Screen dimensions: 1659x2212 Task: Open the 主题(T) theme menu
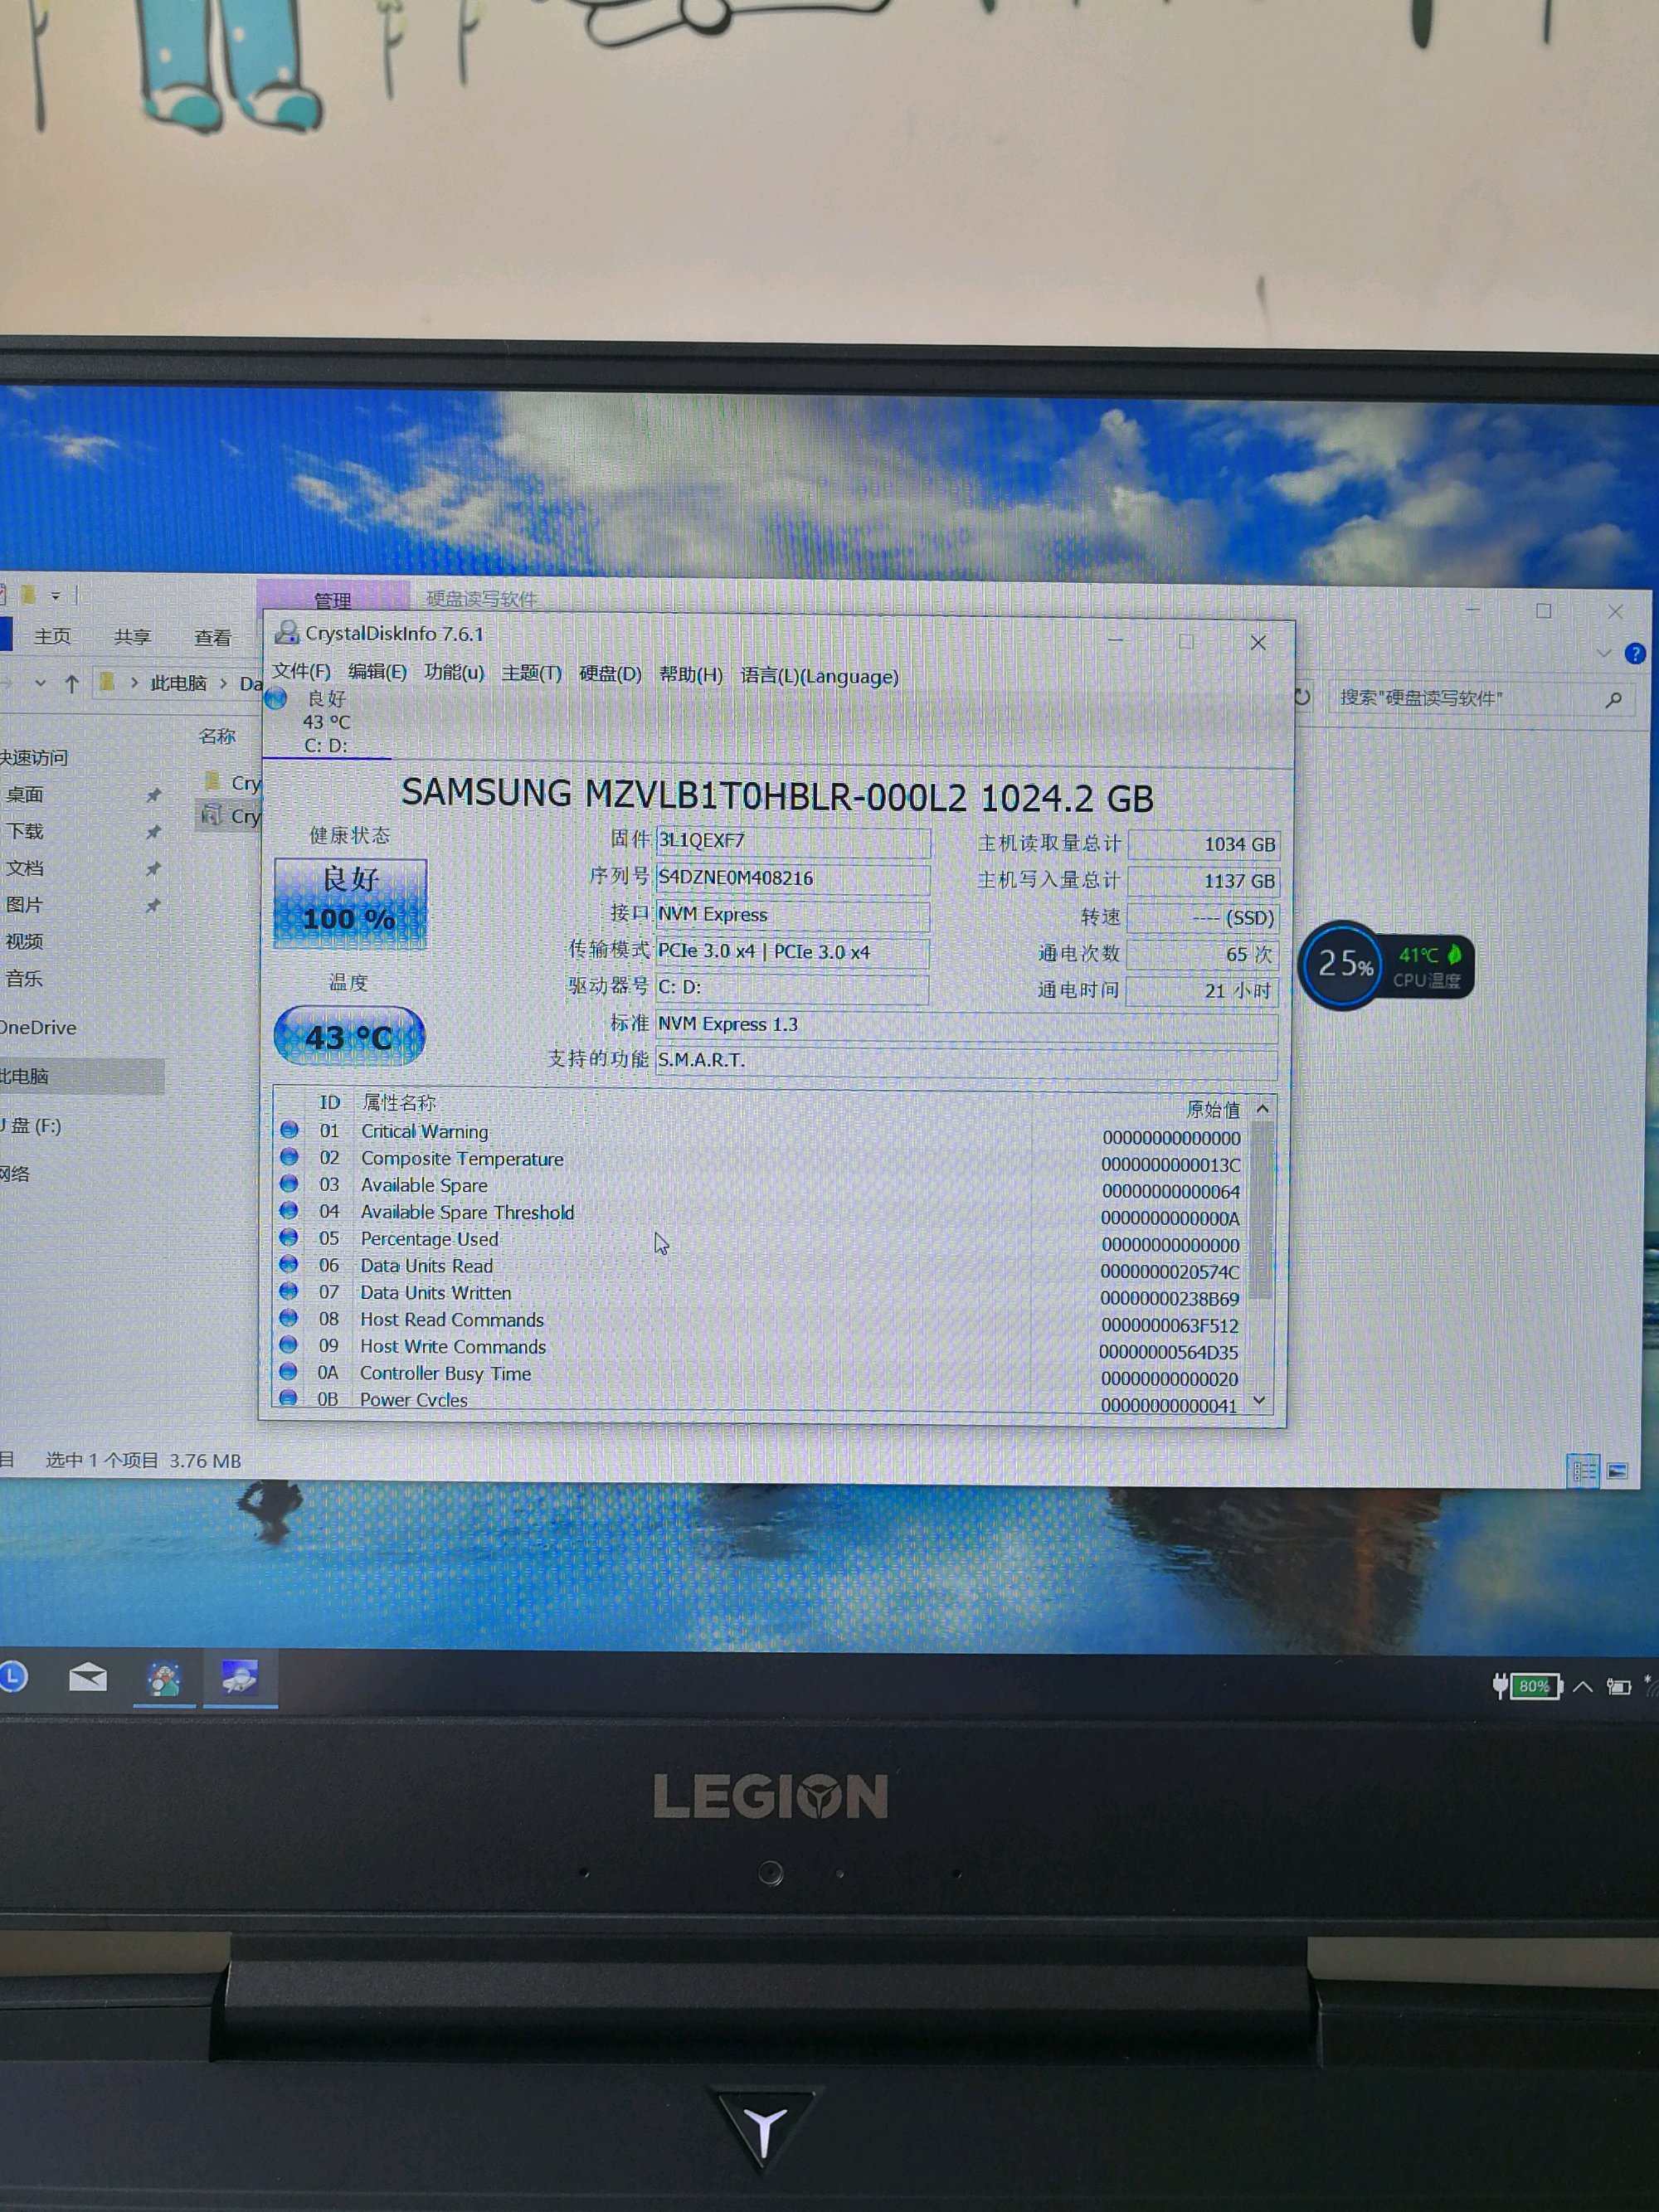point(531,673)
